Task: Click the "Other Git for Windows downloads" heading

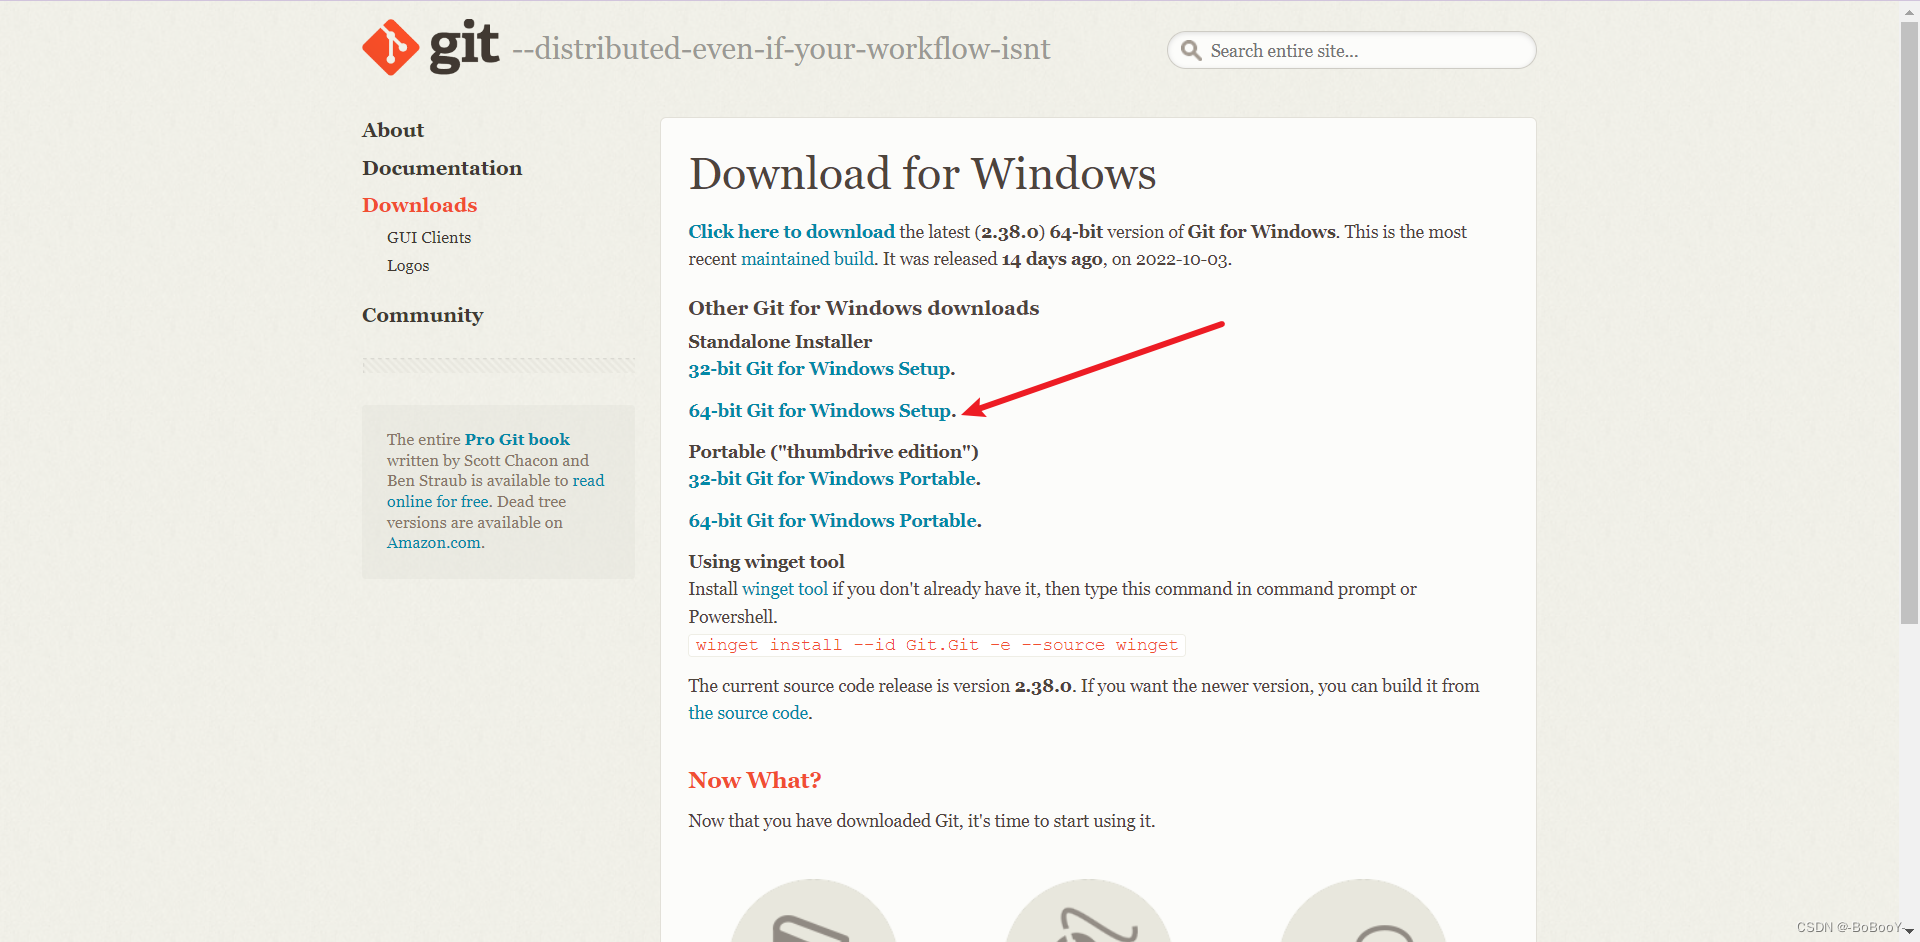Action: (x=864, y=308)
